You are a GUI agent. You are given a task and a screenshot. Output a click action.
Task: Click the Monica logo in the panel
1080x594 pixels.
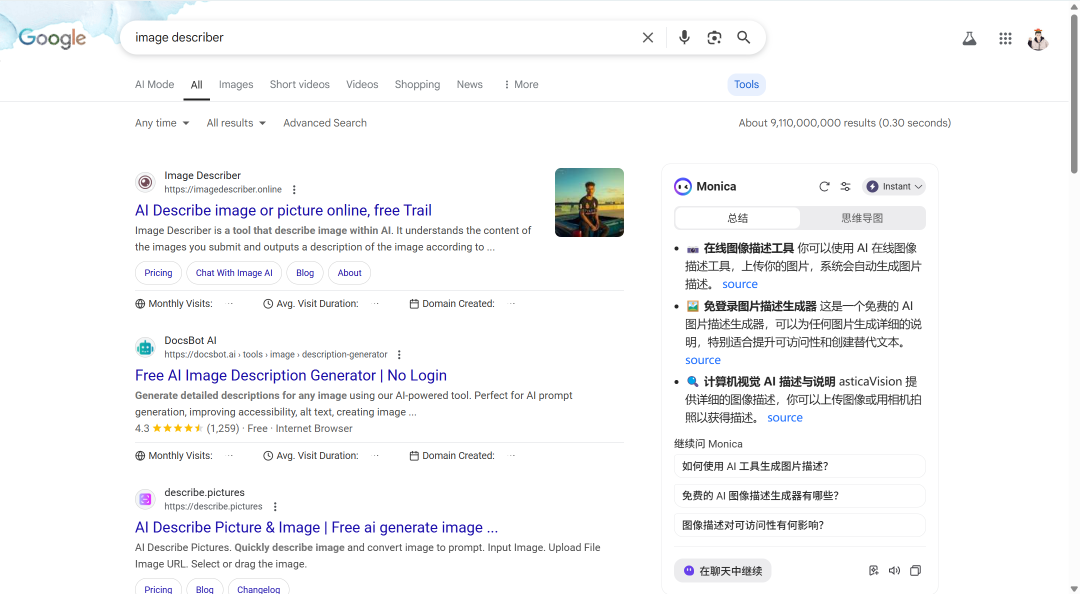pos(683,187)
